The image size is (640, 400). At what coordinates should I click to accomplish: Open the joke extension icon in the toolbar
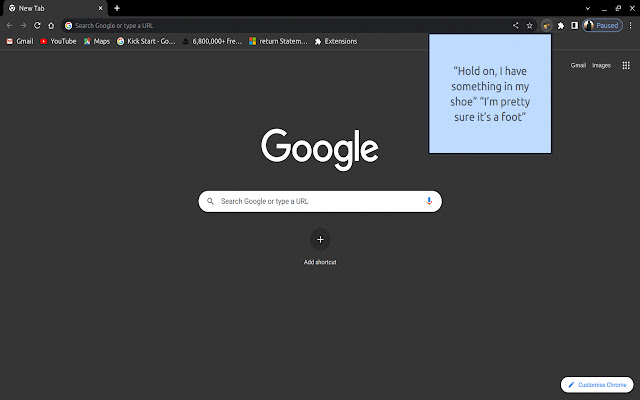pos(547,25)
